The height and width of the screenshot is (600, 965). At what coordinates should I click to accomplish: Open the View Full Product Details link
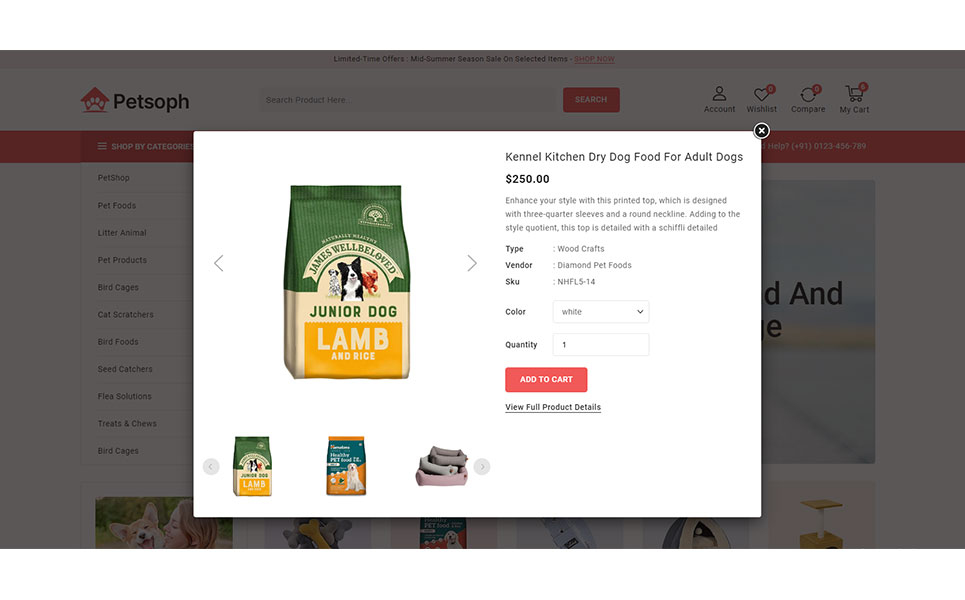(x=553, y=407)
